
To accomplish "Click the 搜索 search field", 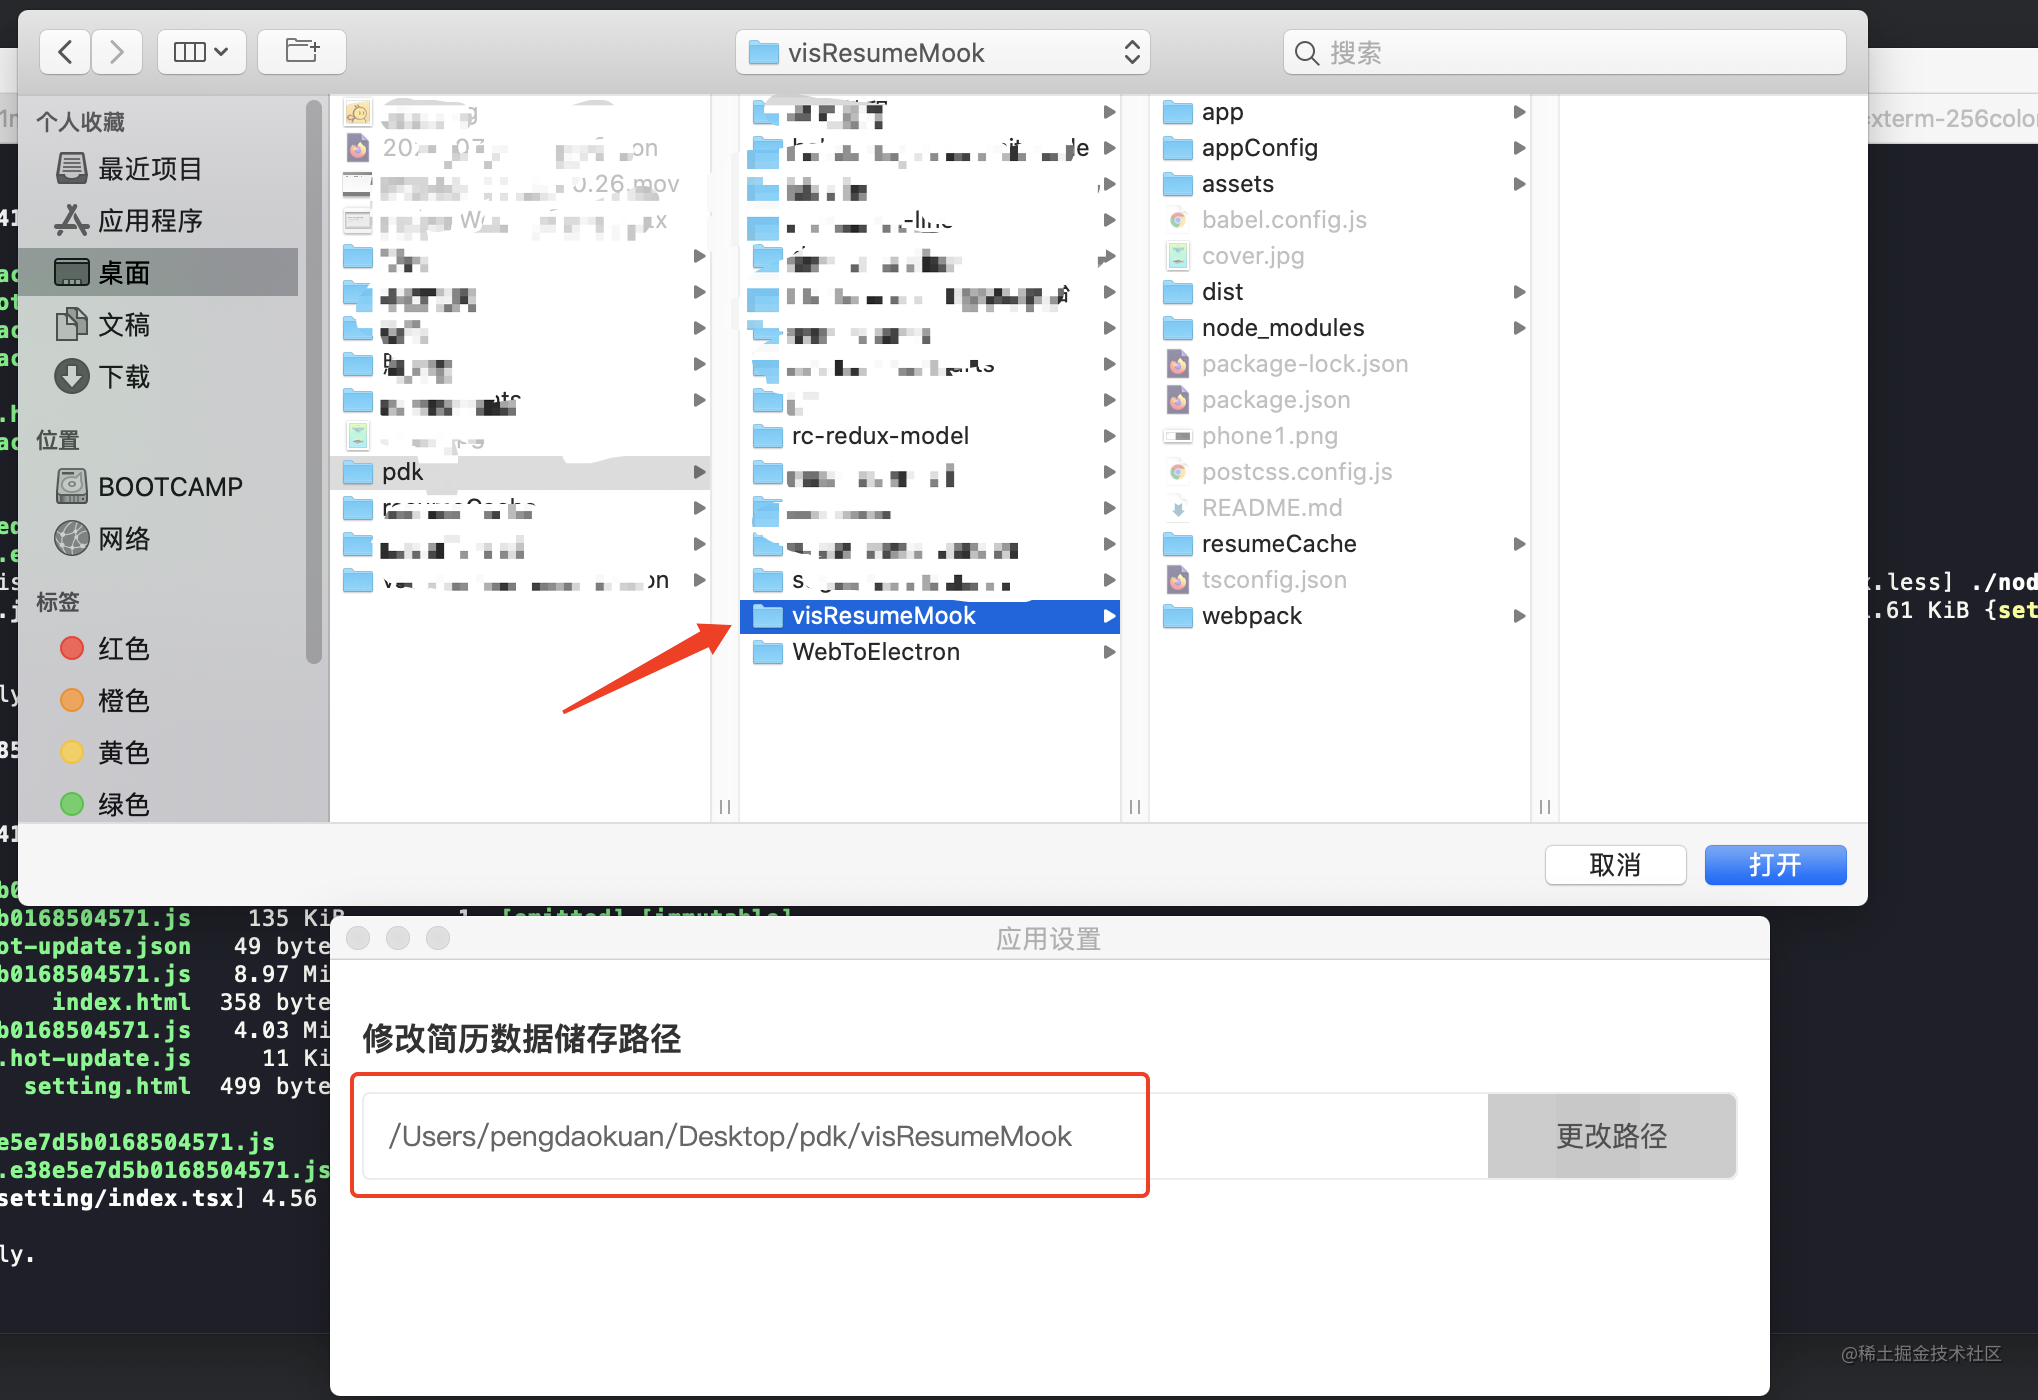I will (x=1564, y=52).
